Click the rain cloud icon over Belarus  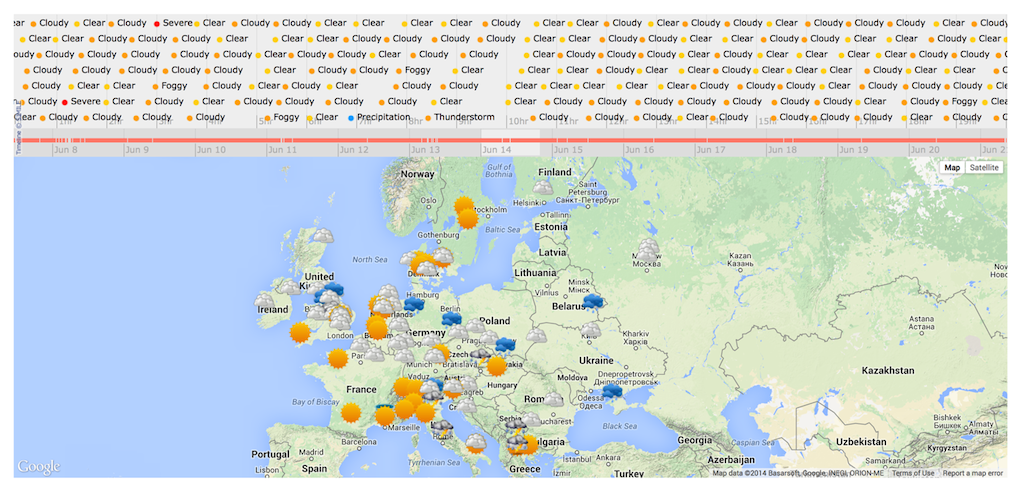593,301
